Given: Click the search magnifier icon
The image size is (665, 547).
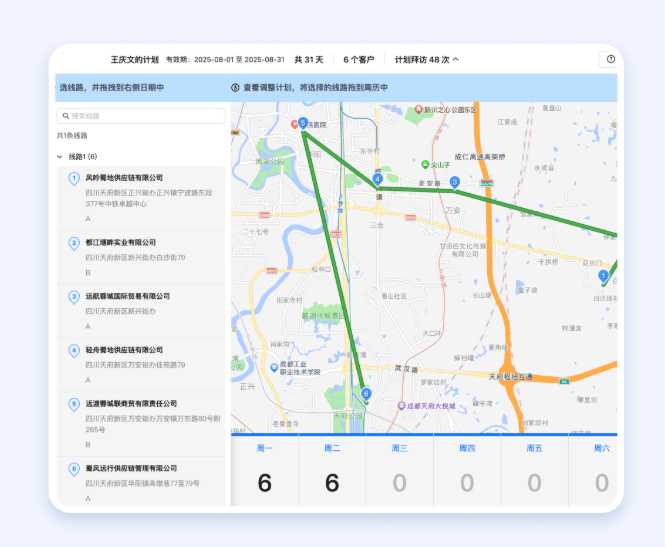Looking at the screenshot, I should pos(66,116).
